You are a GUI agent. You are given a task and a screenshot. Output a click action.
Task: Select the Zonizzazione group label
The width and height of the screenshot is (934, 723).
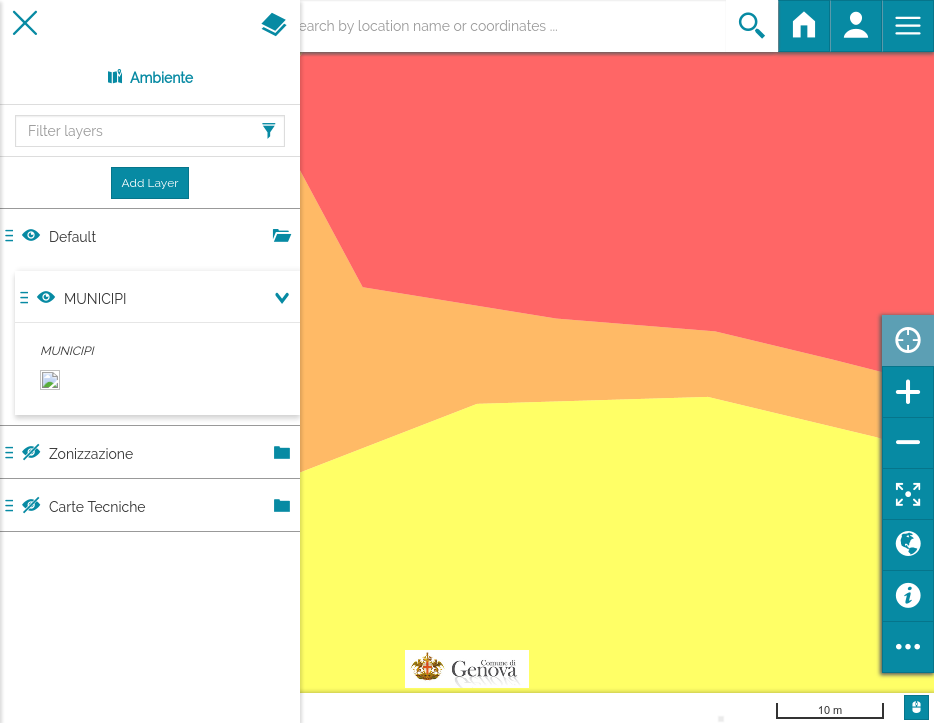(x=91, y=454)
